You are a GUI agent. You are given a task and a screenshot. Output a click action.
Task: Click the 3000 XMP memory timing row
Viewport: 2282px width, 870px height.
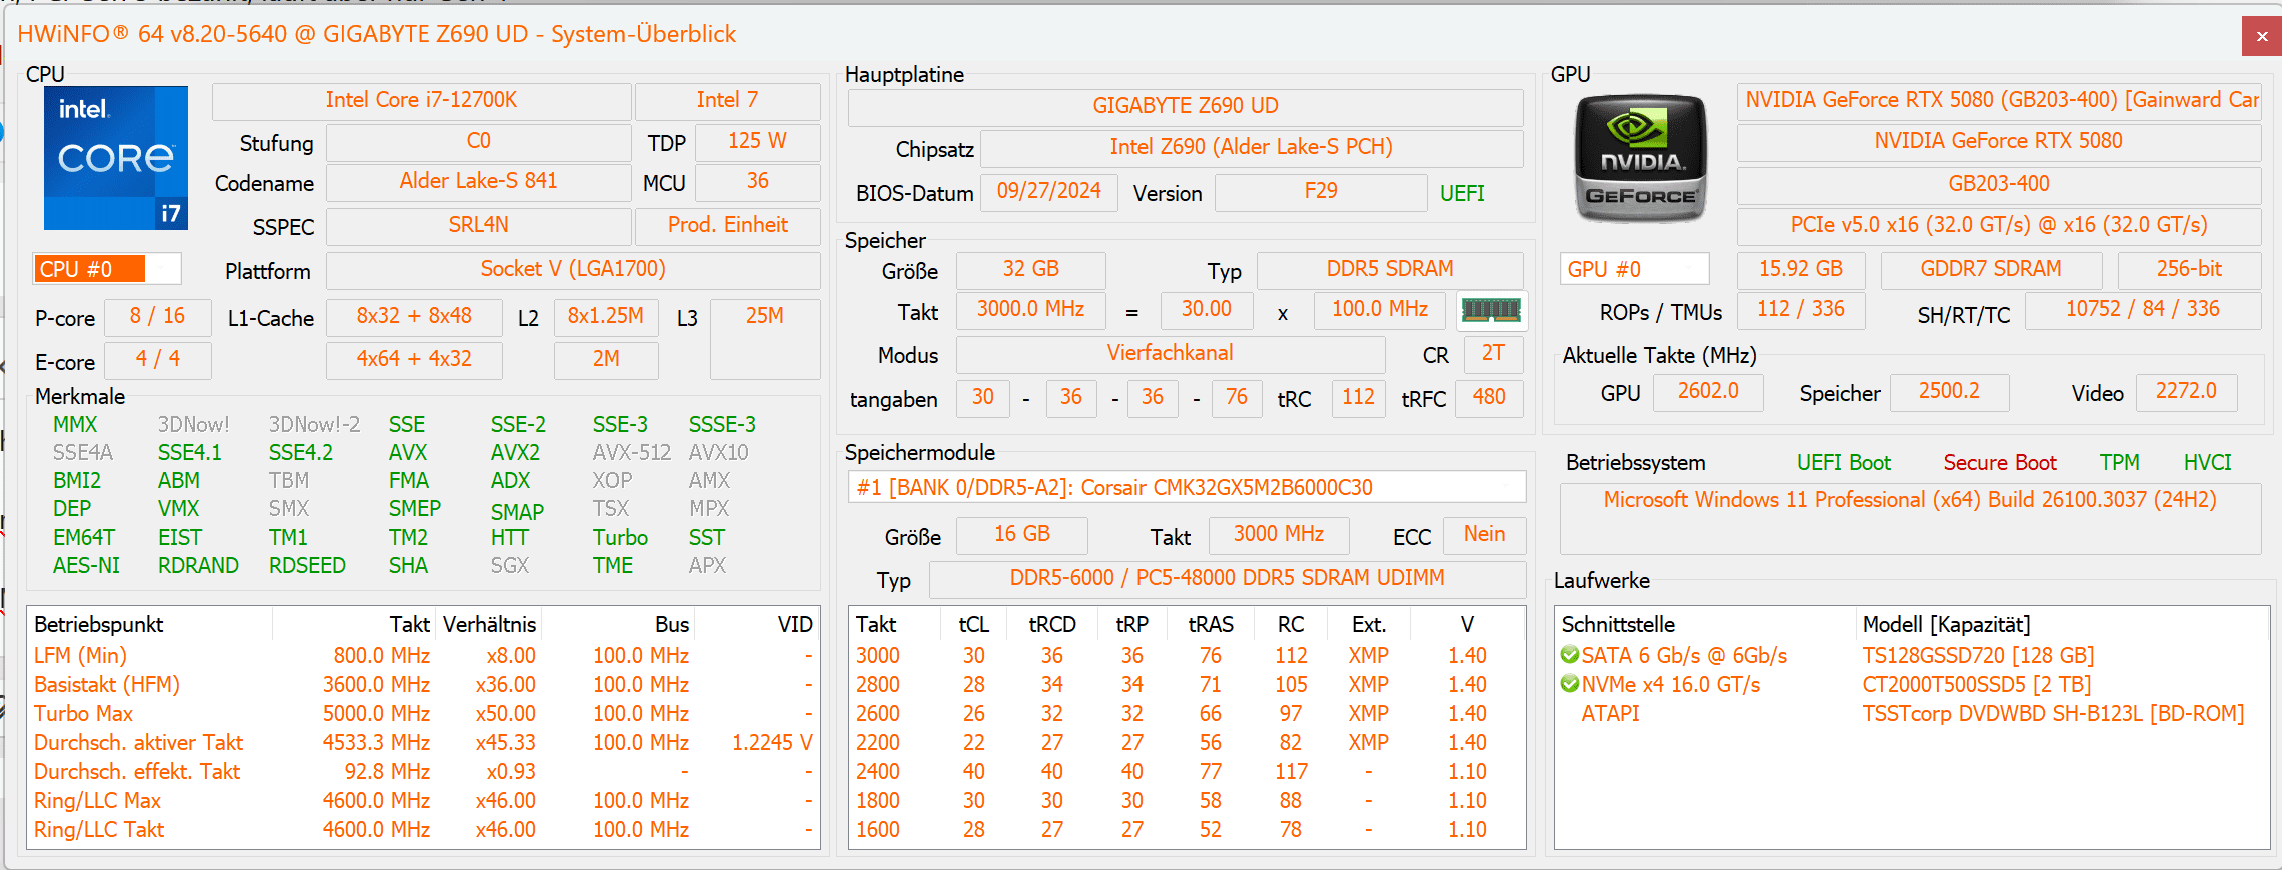pyautogui.click(x=1187, y=656)
